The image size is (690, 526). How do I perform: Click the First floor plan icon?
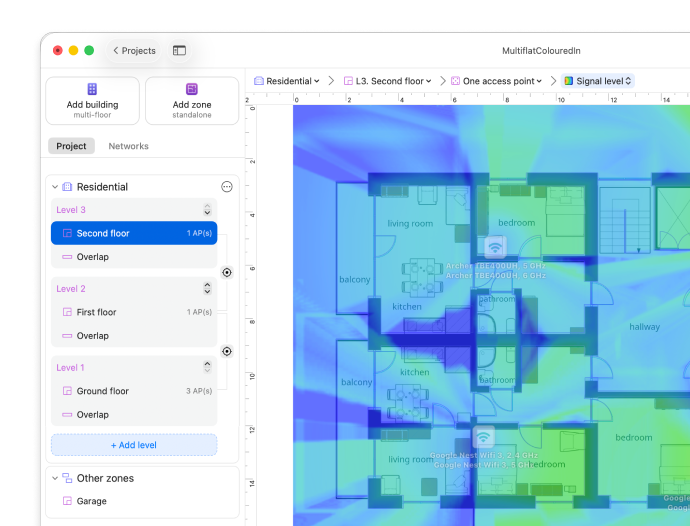point(67,312)
